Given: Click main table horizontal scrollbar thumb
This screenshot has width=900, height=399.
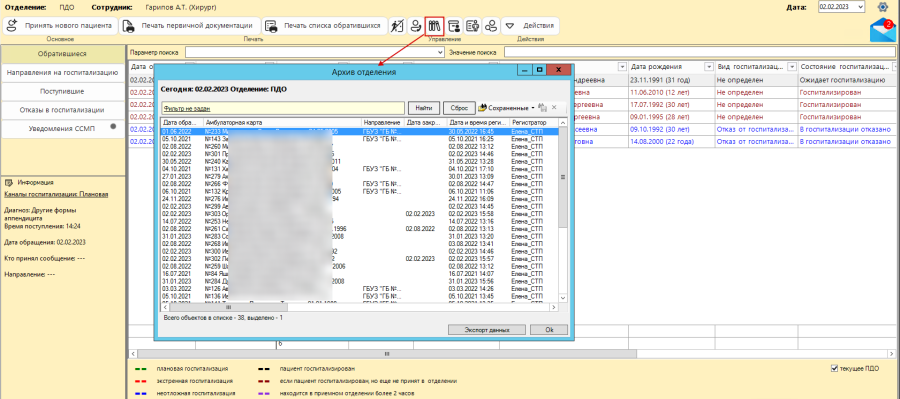Looking at the screenshot, I should pos(386,354).
